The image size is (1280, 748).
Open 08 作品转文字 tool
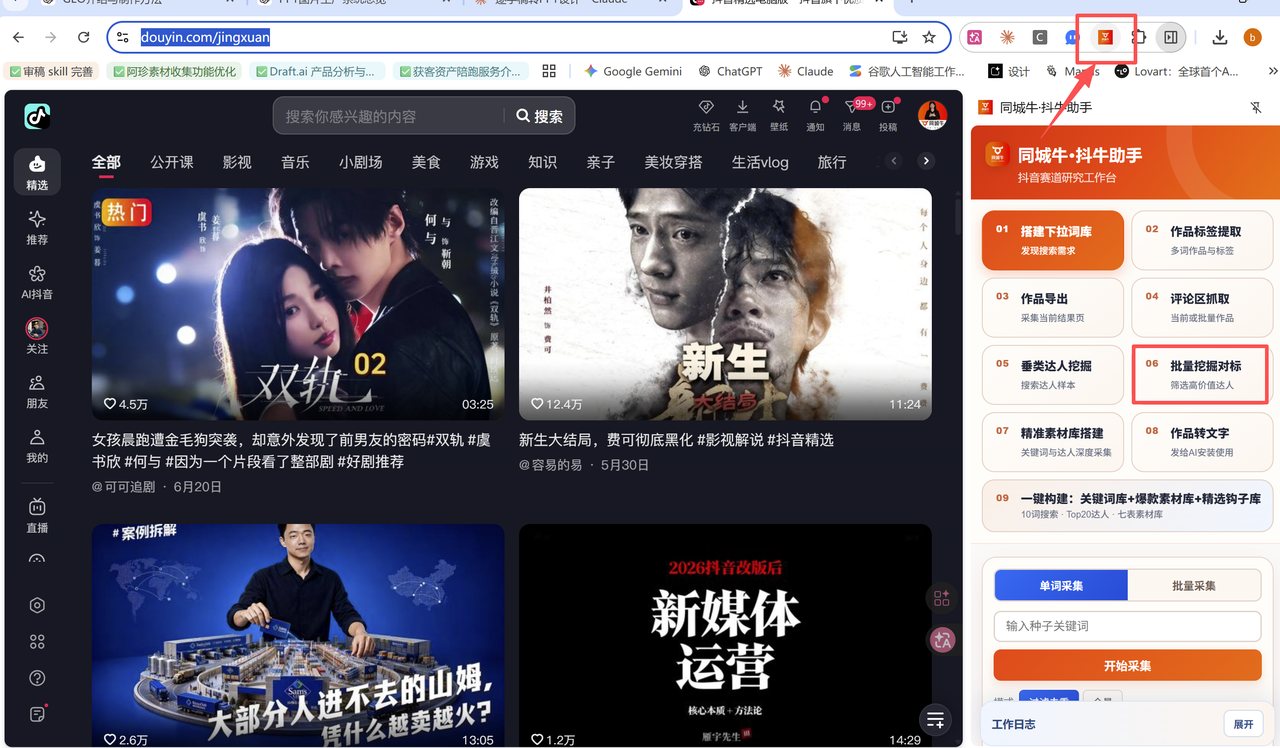click(x=1203, y=441)
